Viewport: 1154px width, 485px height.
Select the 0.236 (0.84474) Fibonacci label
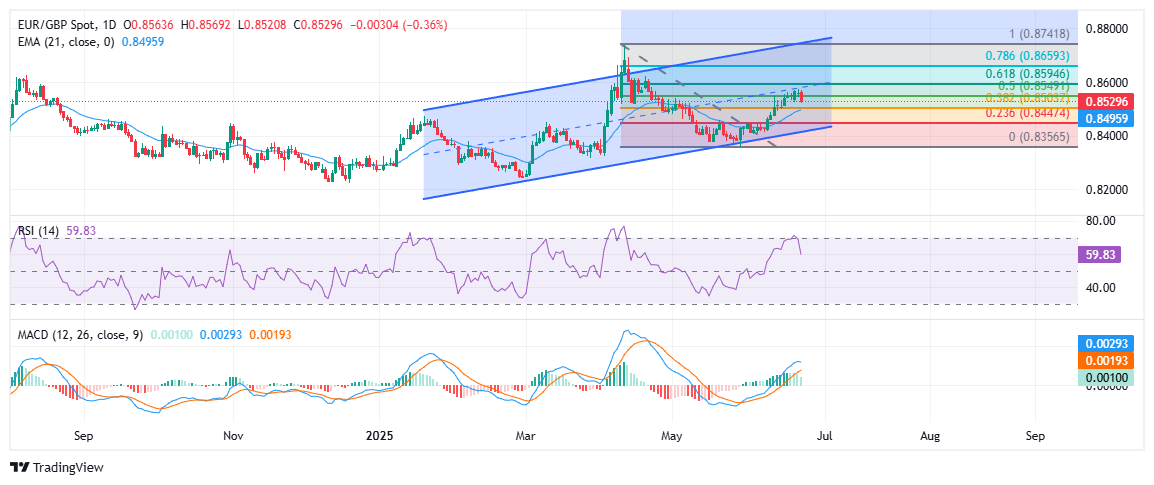(1032, 114)
